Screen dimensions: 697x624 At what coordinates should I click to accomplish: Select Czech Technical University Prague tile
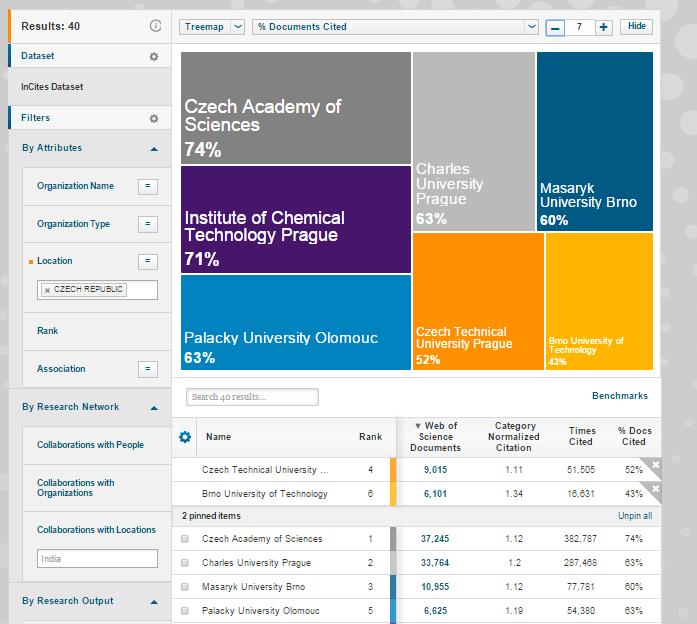coord(478,301)
